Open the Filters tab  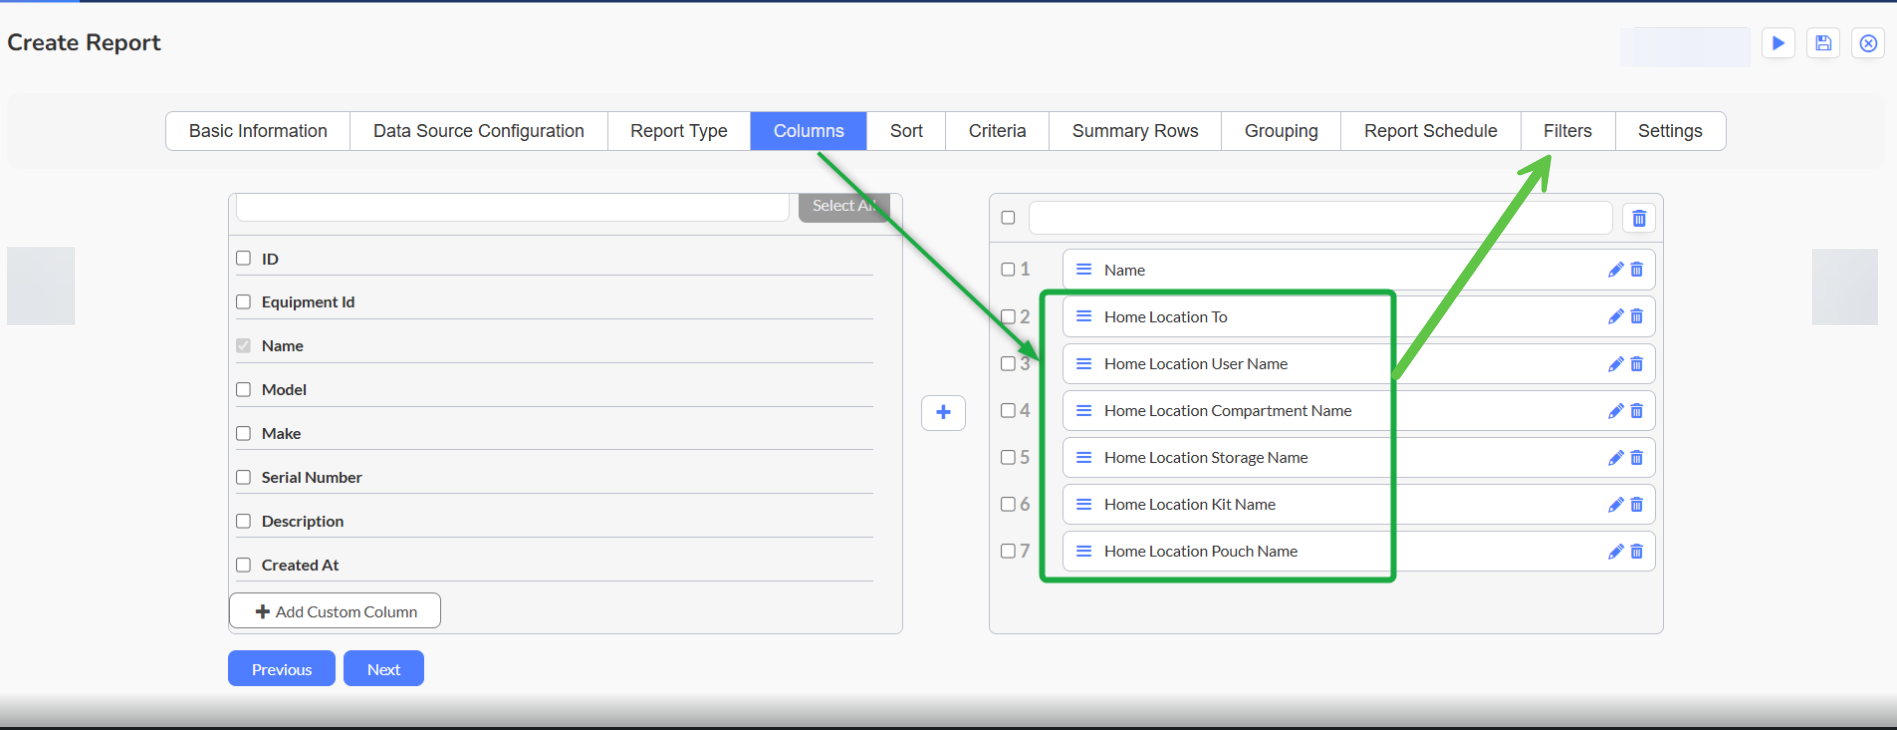click(1567, 131)
